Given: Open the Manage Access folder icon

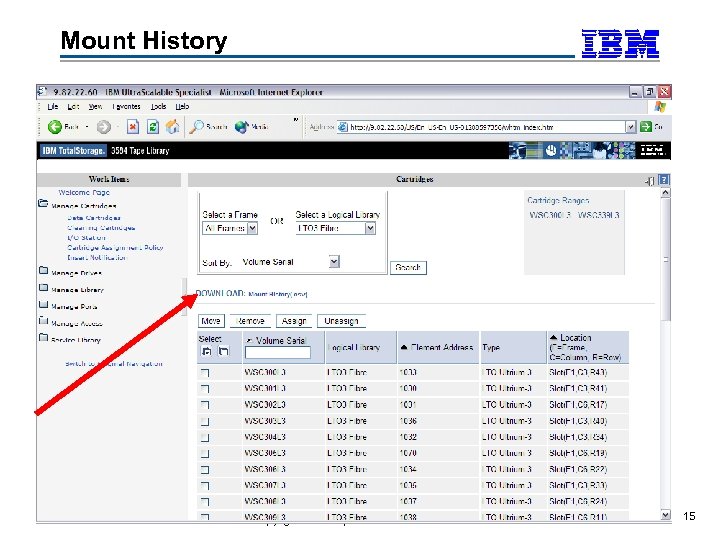Looking at the screenshot, I should pyautogui.click(x=43, y=321).
